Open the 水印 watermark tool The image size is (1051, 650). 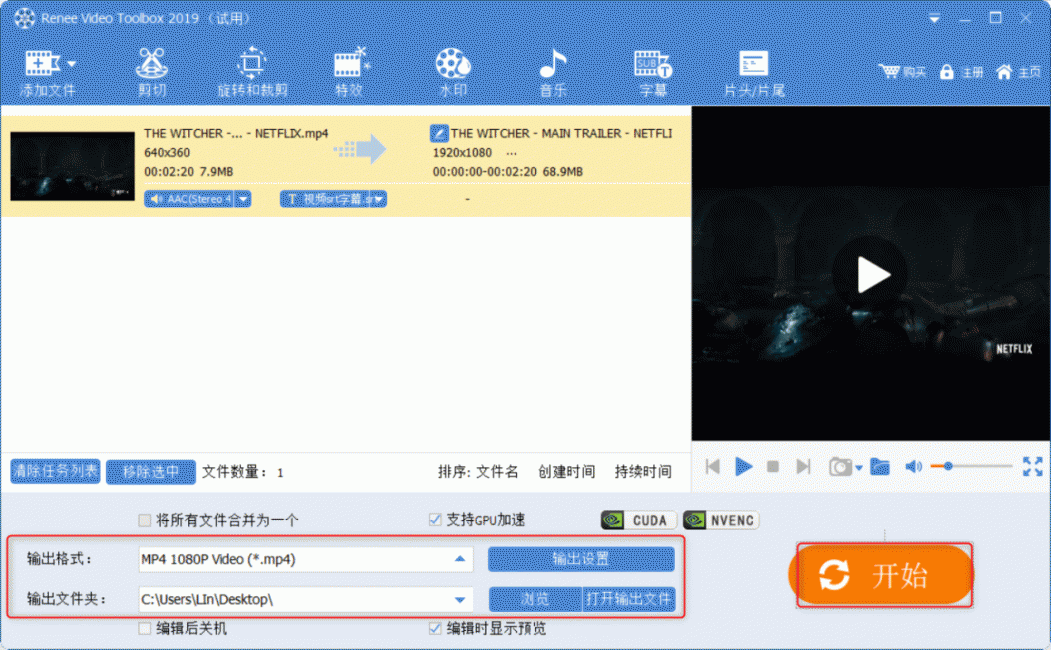pos(453,72)
